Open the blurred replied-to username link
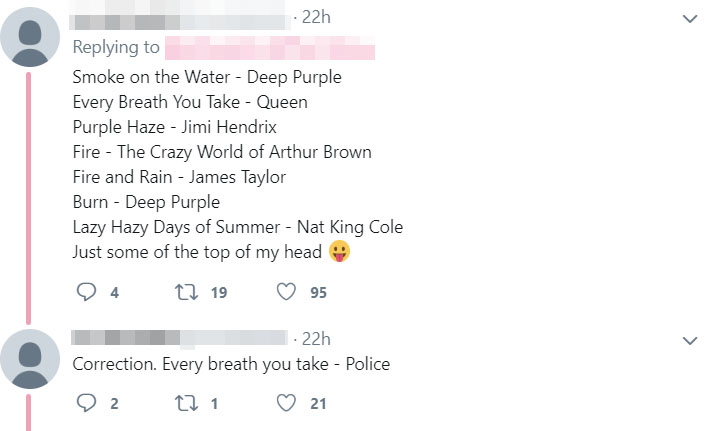This screenshot has width=710, height=431. (269, 48)
